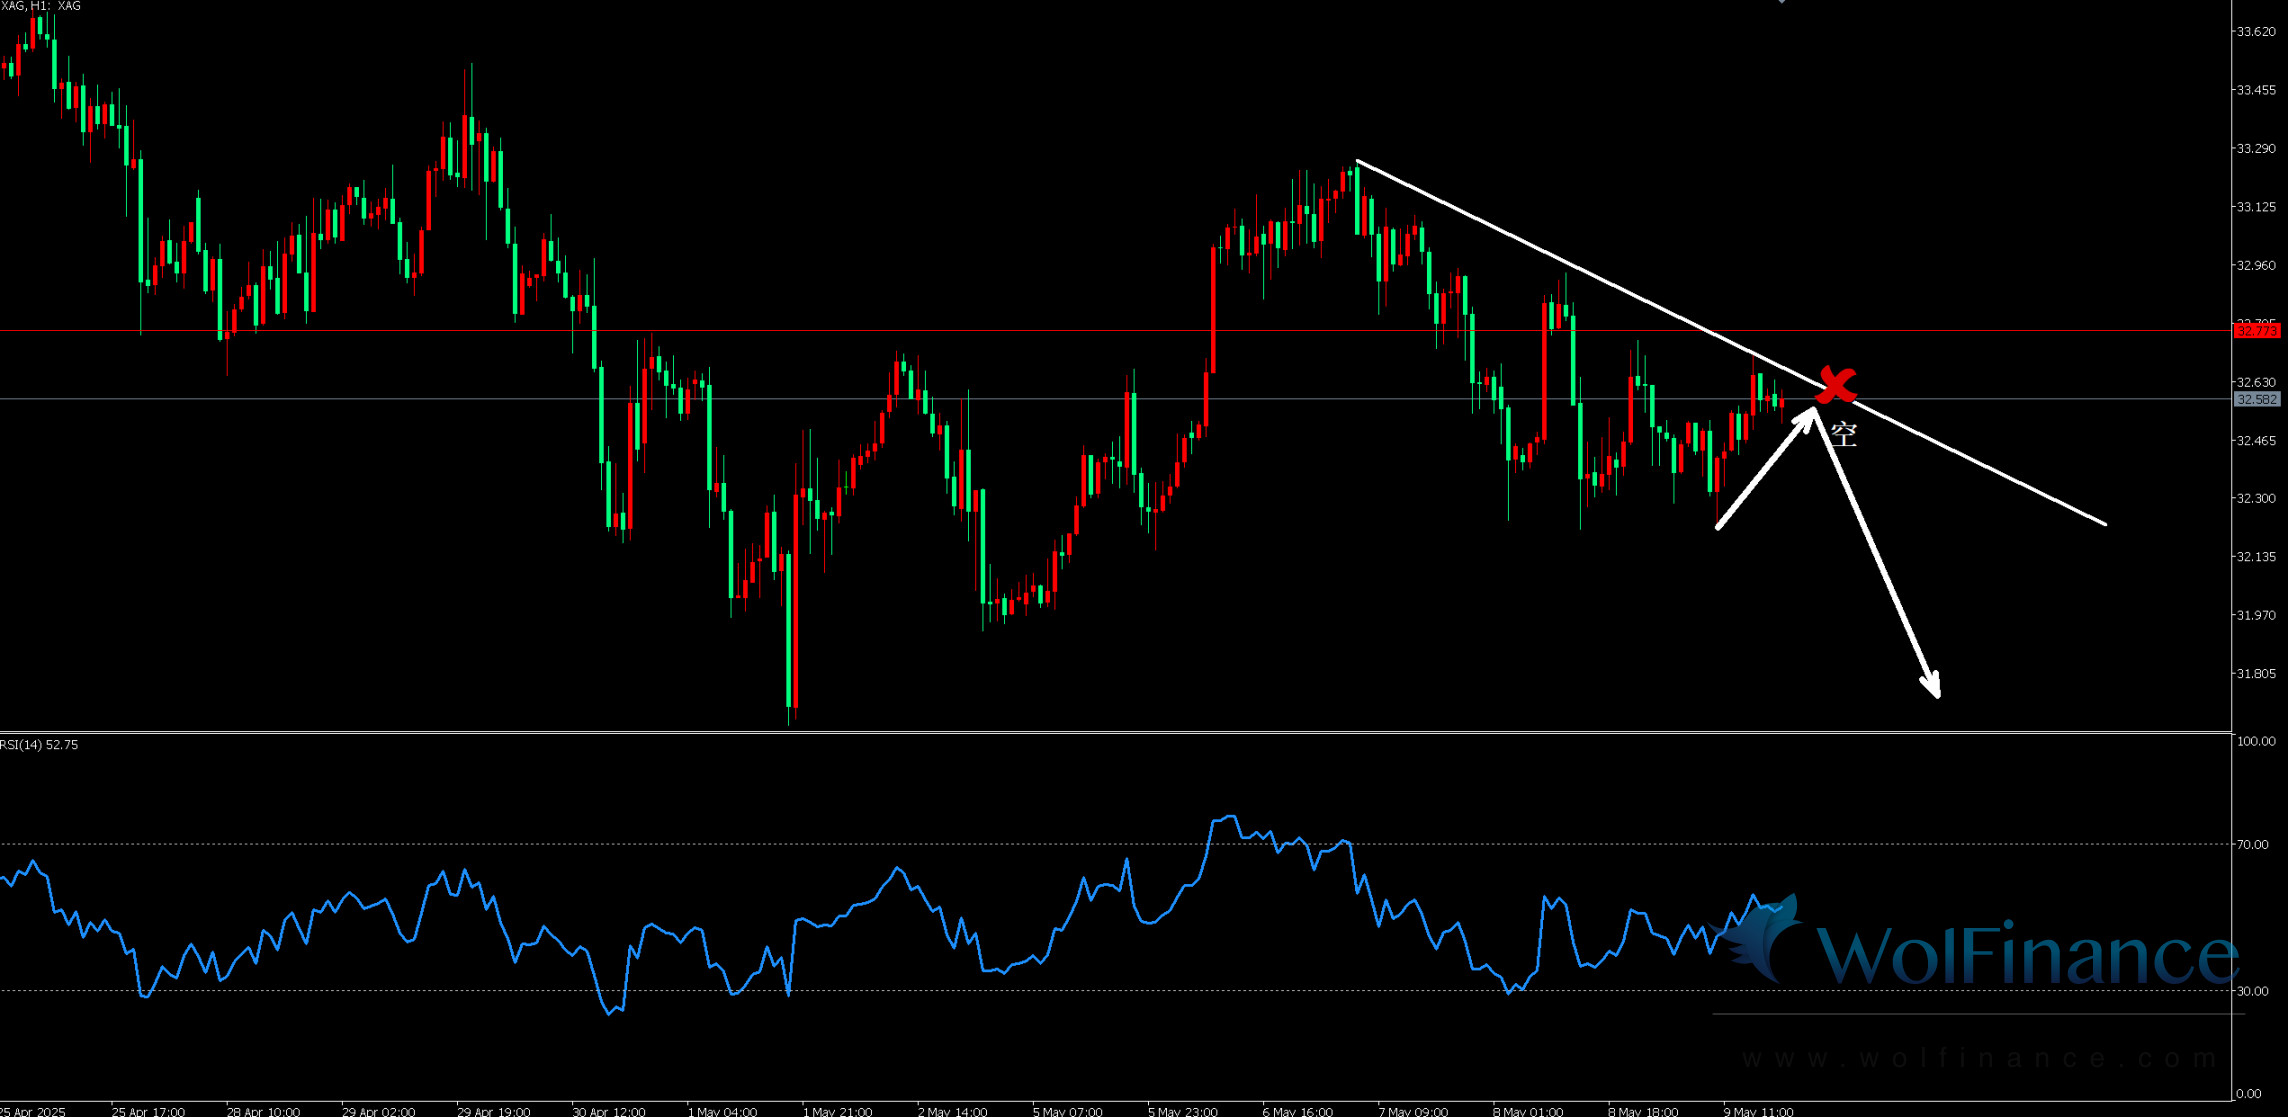Click the 30 Apr 12:00 time label
Viewport: 2288px width, 1117px height.
pyautogui.click(x=608, y=1111)
